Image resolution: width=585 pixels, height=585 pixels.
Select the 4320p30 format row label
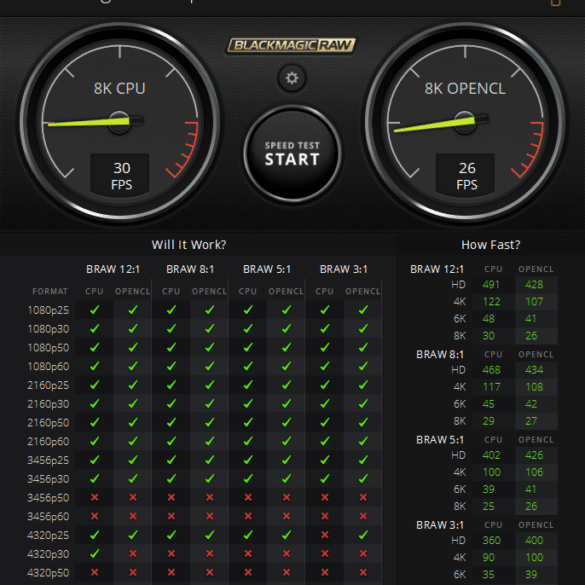49,554
